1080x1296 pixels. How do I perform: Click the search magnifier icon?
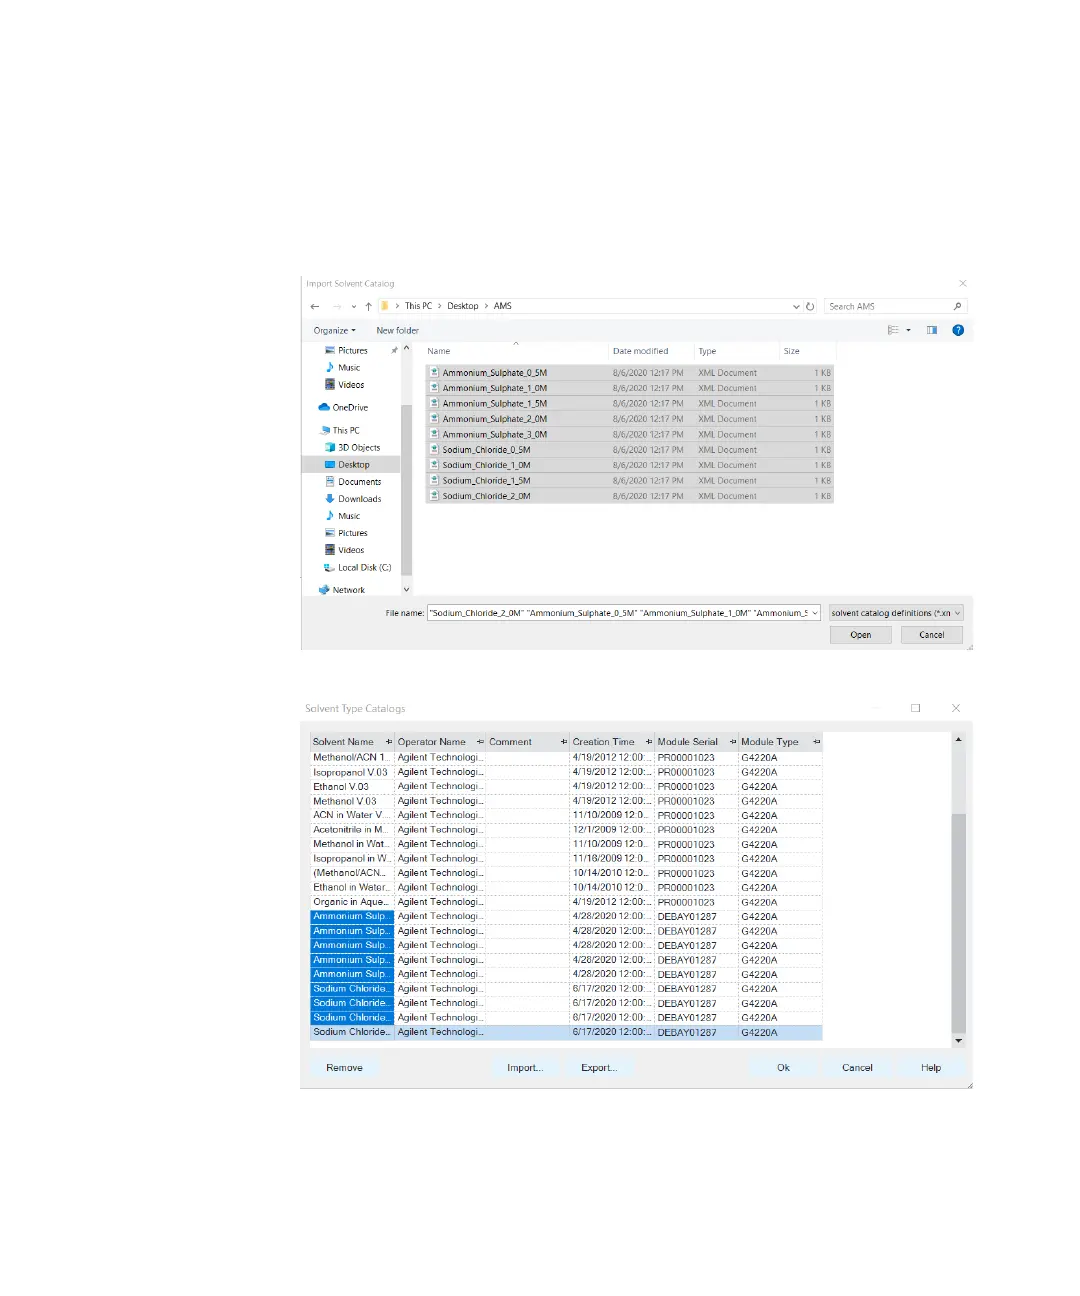[x=957, y=306]
